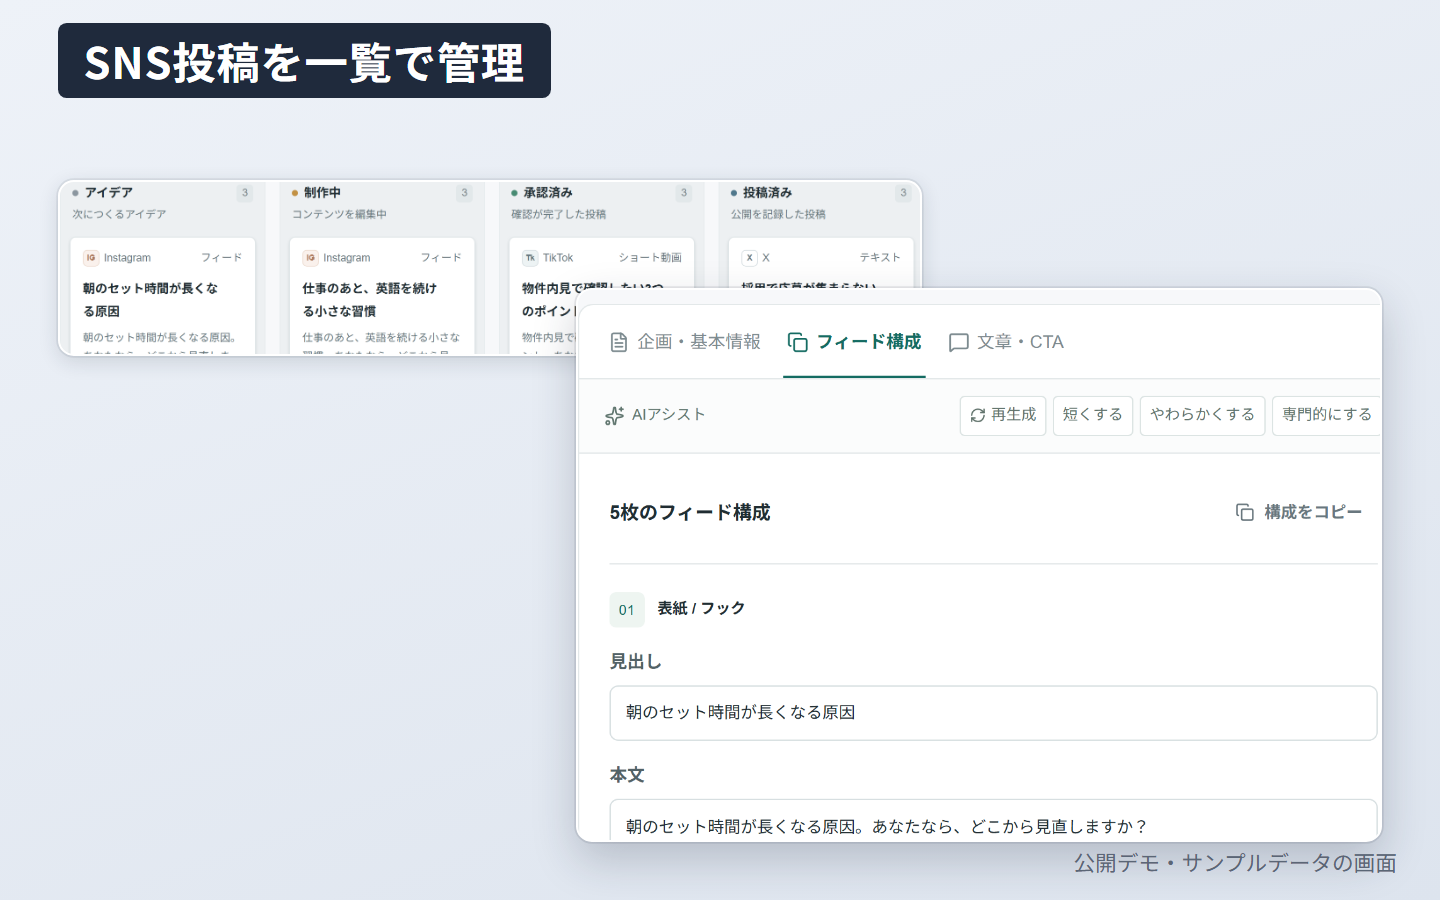
Task: Click the TikTok icon on the 承認済み card
Action: (530, 258)
